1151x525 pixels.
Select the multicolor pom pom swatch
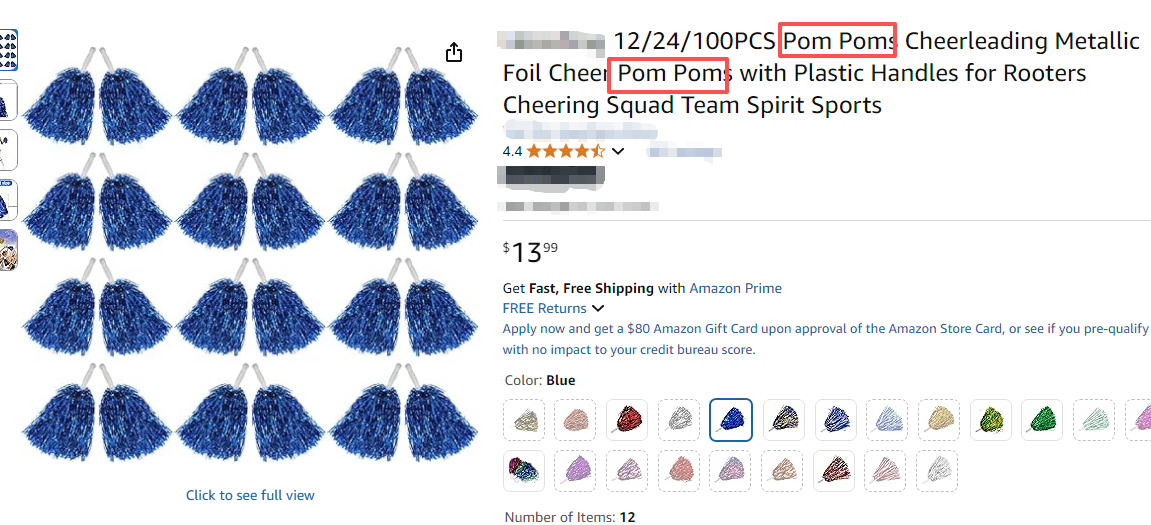click(x=523, y=471)
